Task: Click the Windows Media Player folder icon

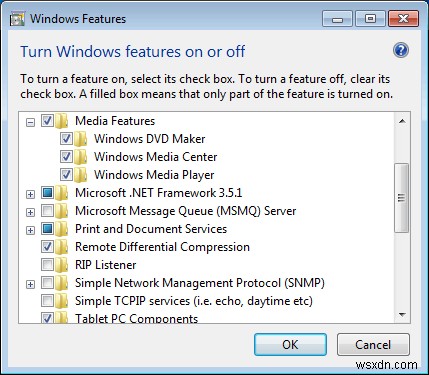Action: (x=80, y=175)
